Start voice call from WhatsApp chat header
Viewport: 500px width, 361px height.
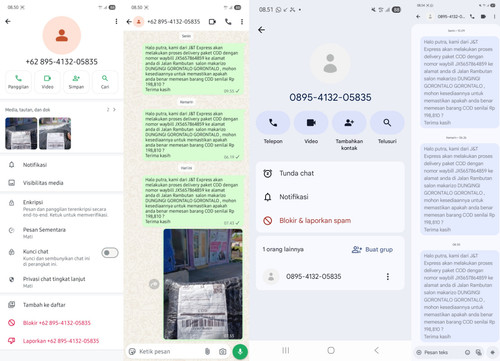(x=228, y=22)
